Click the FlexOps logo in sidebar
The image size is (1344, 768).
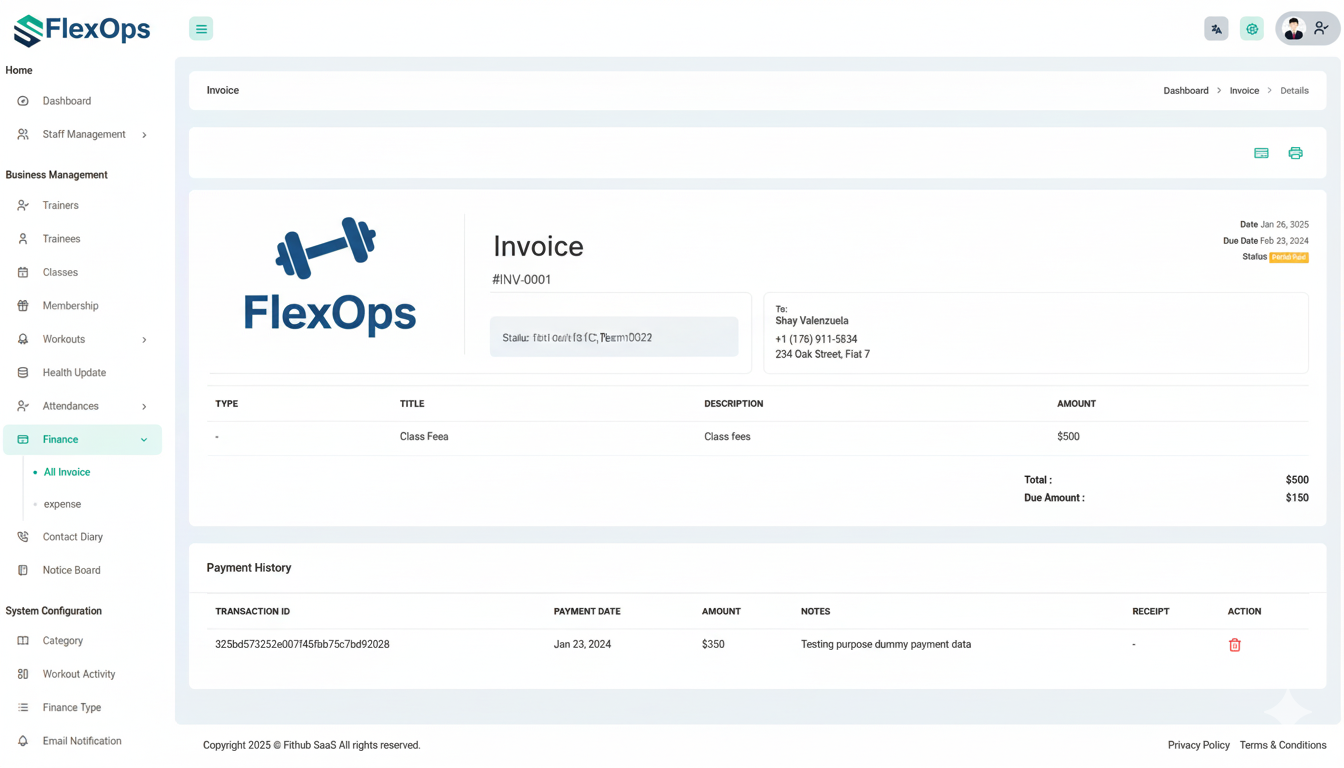[x=82, y=30]
